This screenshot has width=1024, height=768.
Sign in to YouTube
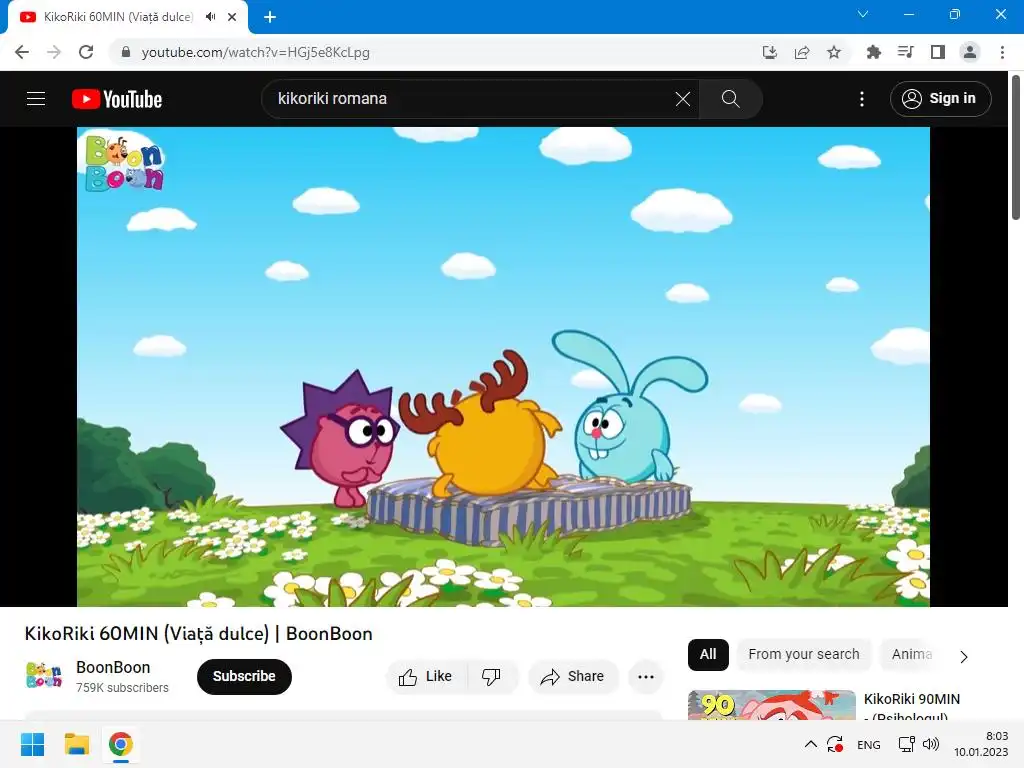[940, 99]
